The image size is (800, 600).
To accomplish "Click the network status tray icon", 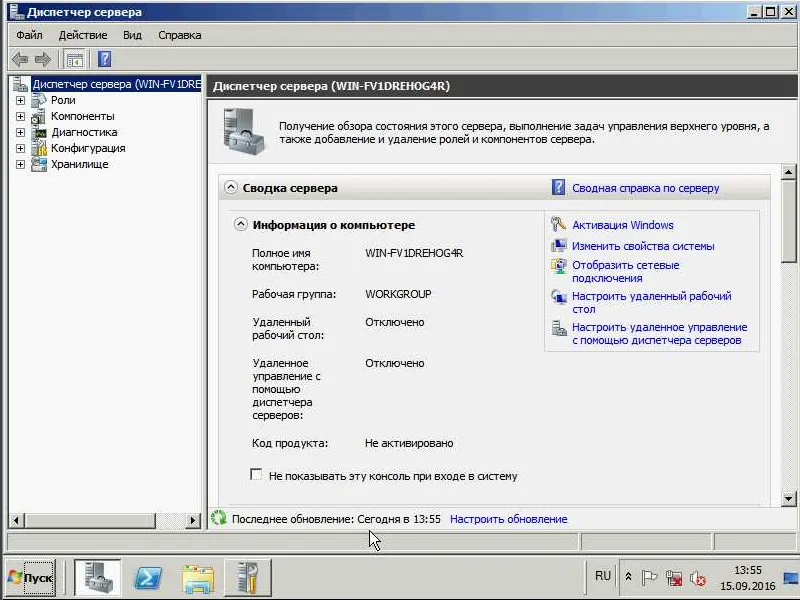I will pos(673,578).
